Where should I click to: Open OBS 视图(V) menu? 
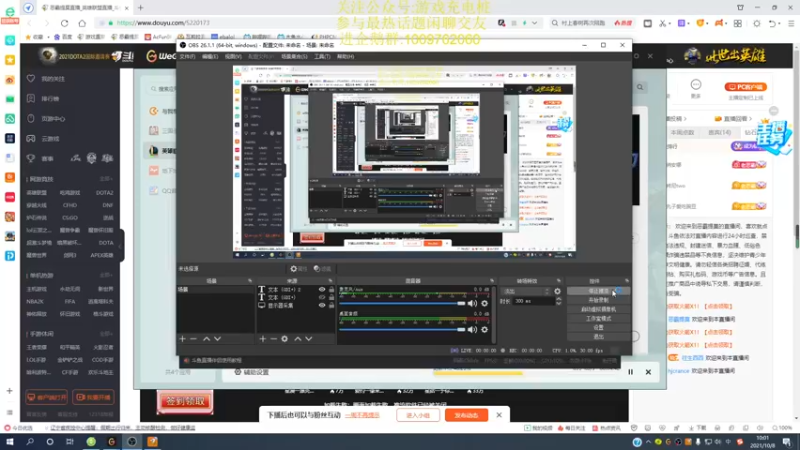tap(233, 57)
